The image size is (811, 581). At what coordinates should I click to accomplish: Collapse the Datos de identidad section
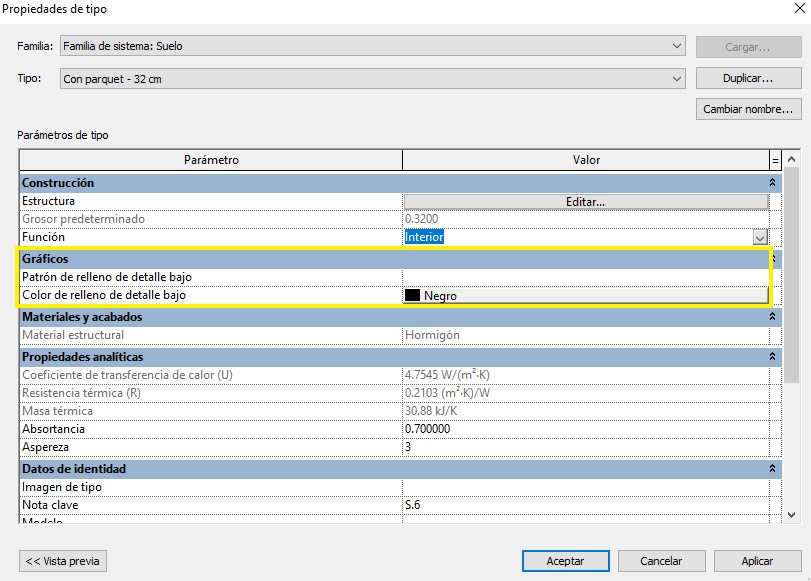[772, 469]
